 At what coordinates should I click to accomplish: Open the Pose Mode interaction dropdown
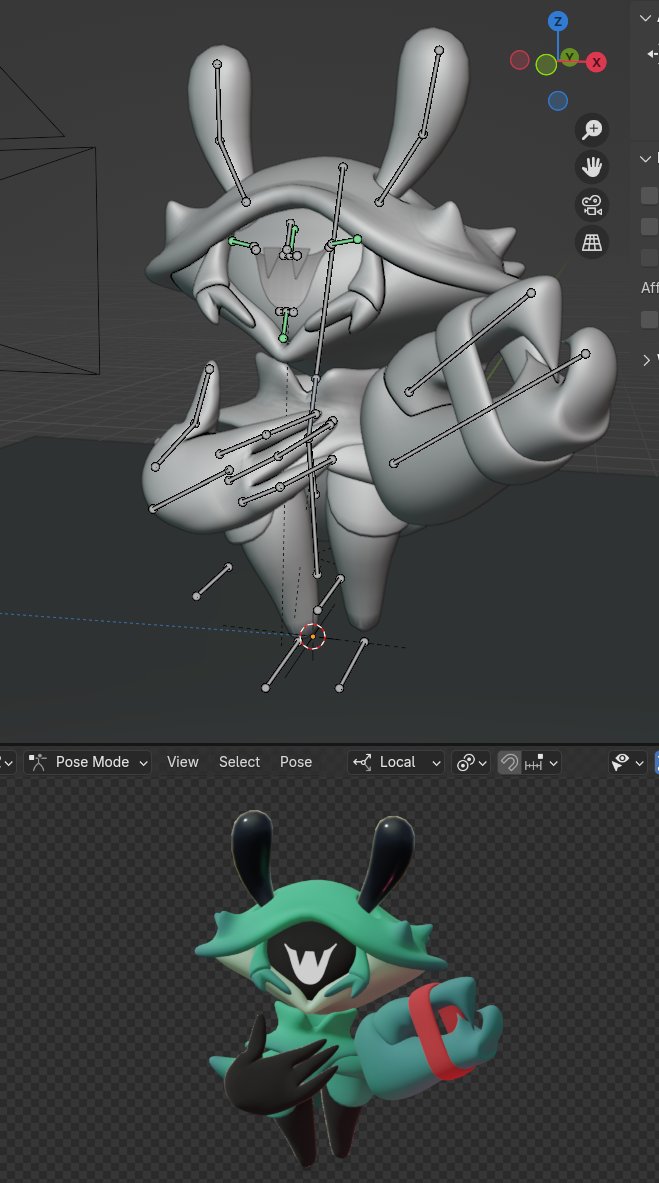tap(88, 763)
